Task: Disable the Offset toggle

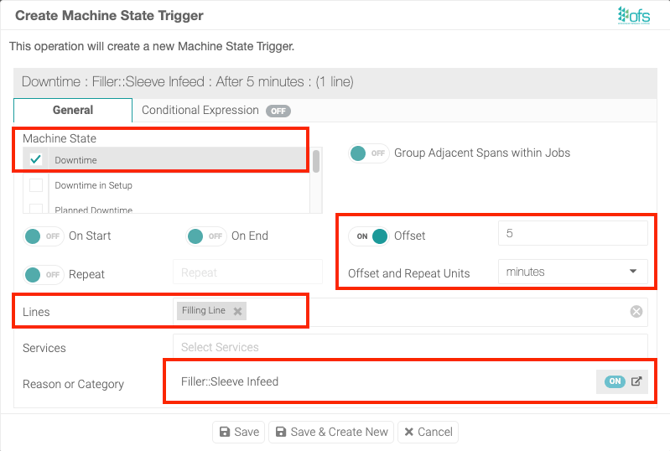Action: tap(368, 237)
